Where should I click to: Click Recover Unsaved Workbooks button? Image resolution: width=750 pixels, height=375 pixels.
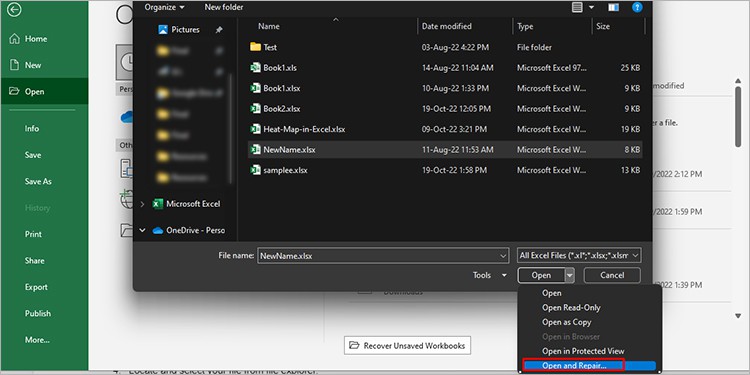coord(408,345)
